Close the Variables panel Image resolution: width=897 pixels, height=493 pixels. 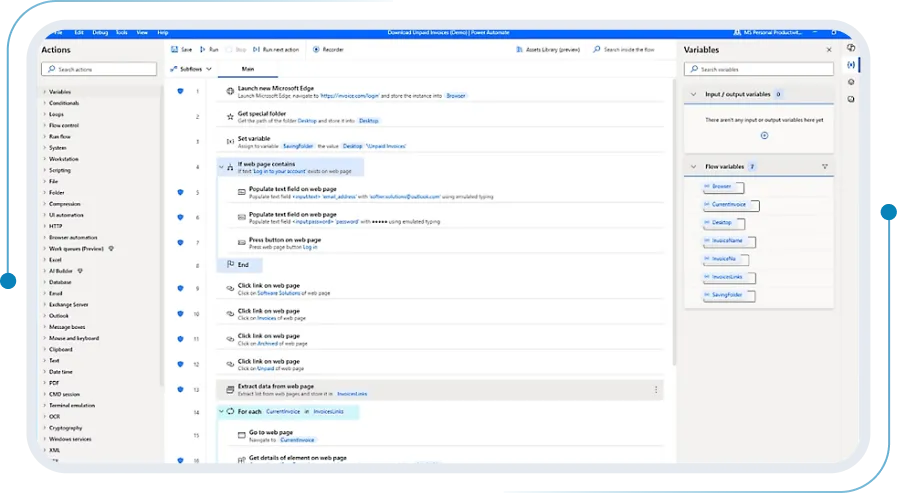coord(829,50)
